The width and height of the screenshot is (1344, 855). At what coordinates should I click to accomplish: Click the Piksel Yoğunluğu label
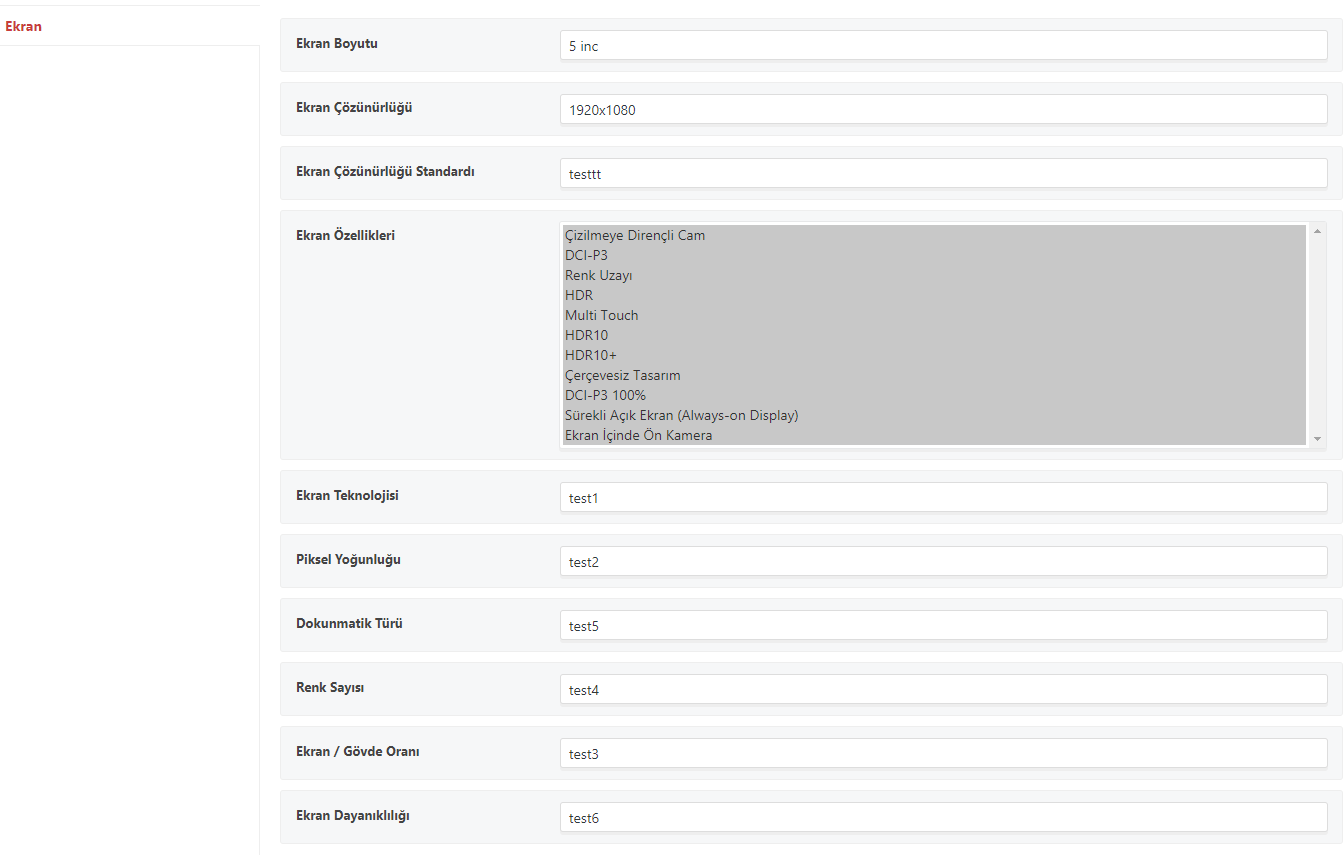(x=348, y=560)
